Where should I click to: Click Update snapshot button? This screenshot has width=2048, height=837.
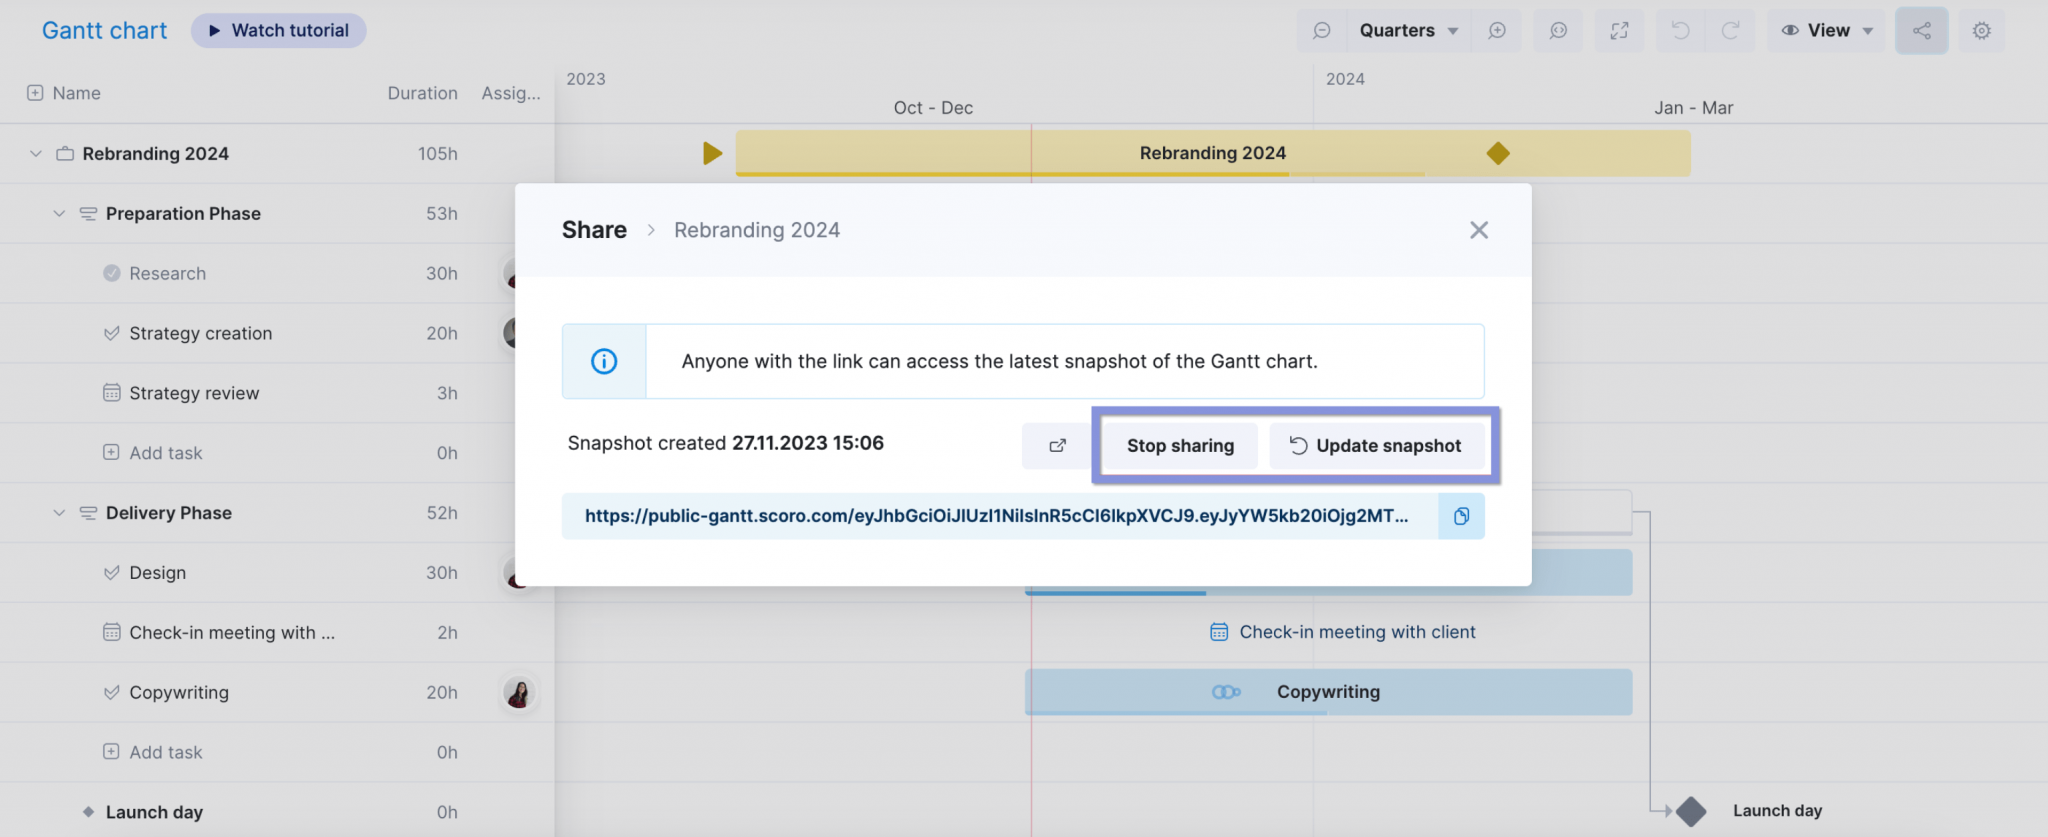[1376, 446]
